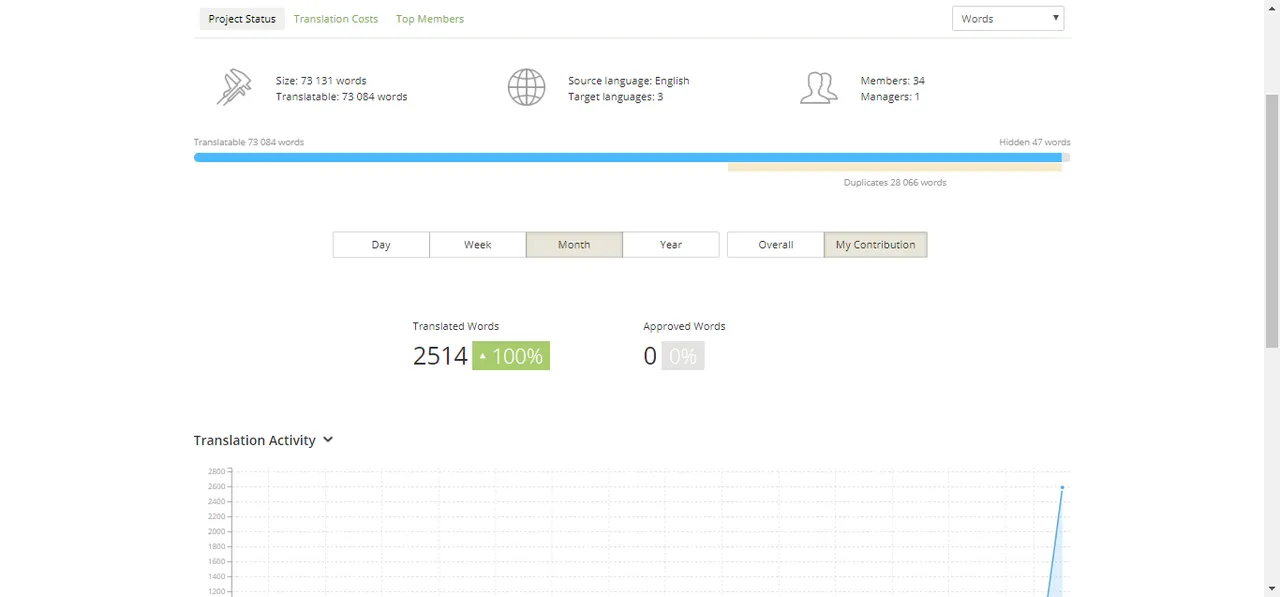Click the globe languages icon
This screenshot has width=1280, height=597.
coord(526,87)
